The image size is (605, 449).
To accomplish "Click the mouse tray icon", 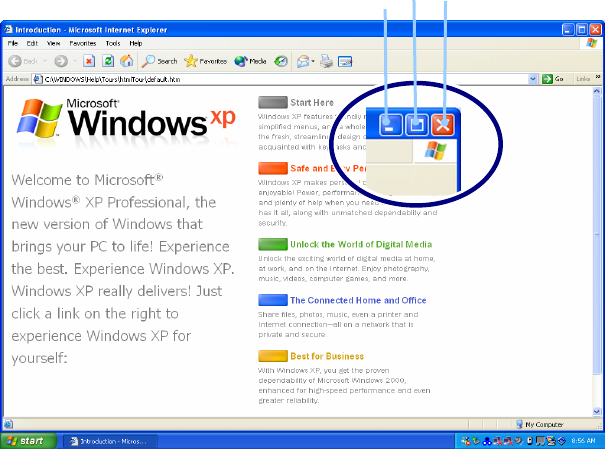I will point(530,441).
